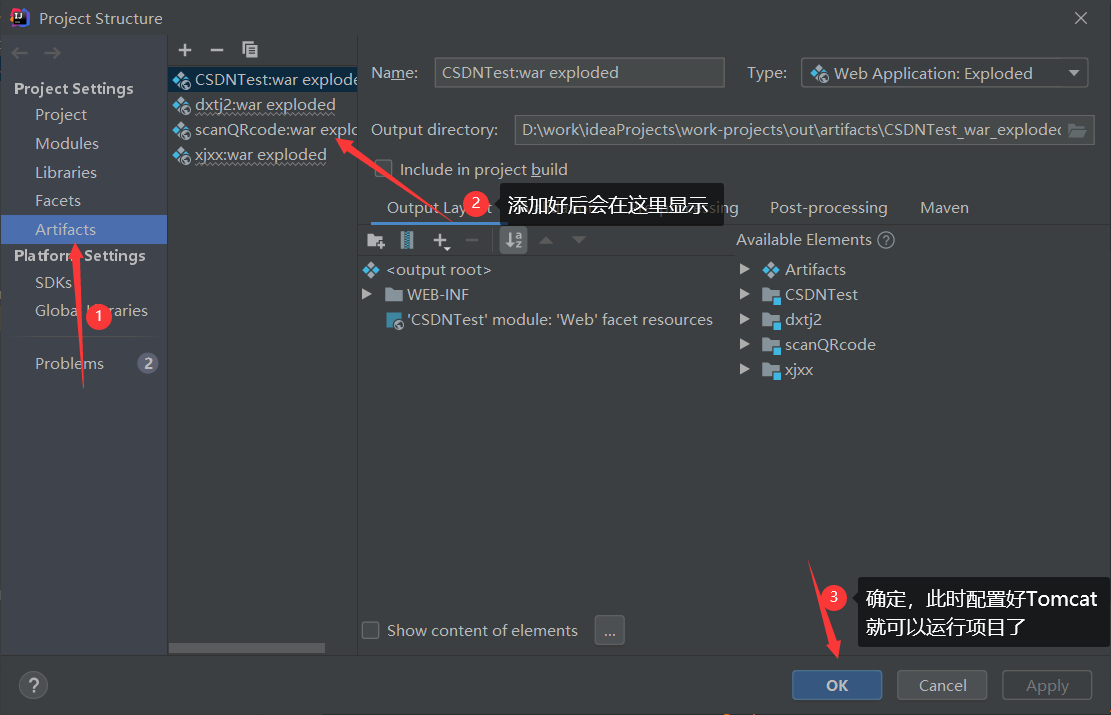Create directory in output layout
The image size is (1111, 715).
376,240
